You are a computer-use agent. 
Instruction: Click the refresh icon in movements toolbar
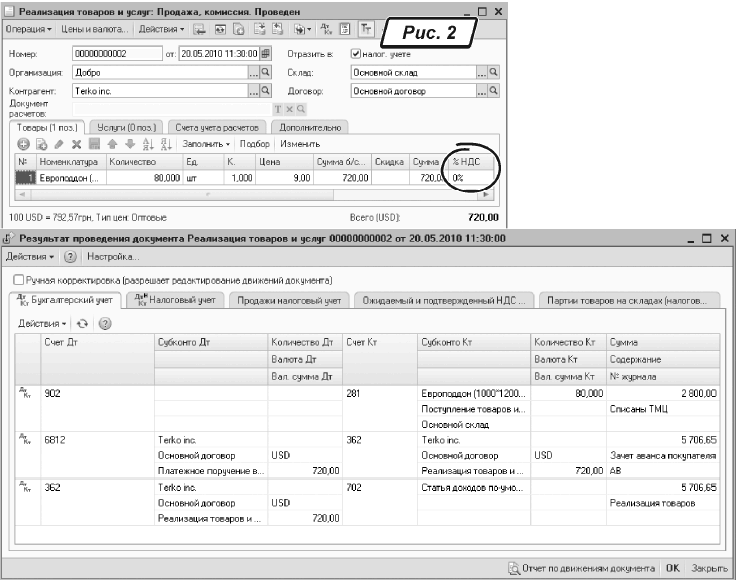point(83,324)
